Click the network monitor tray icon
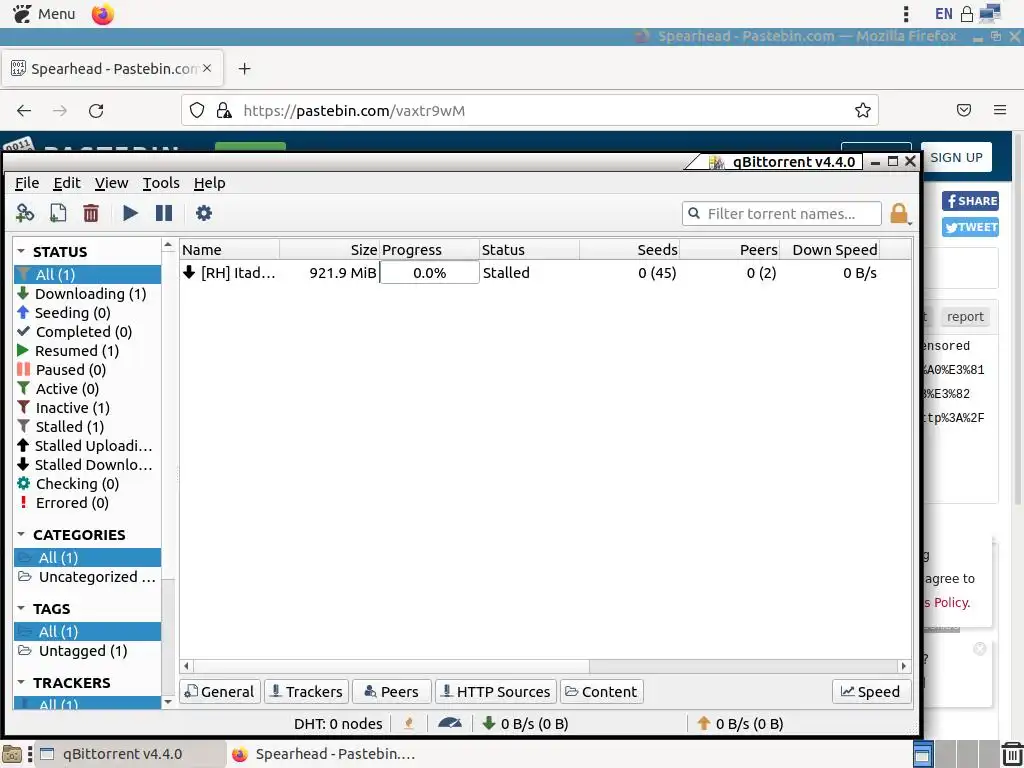1024x768 pixels. click(991, 13)
